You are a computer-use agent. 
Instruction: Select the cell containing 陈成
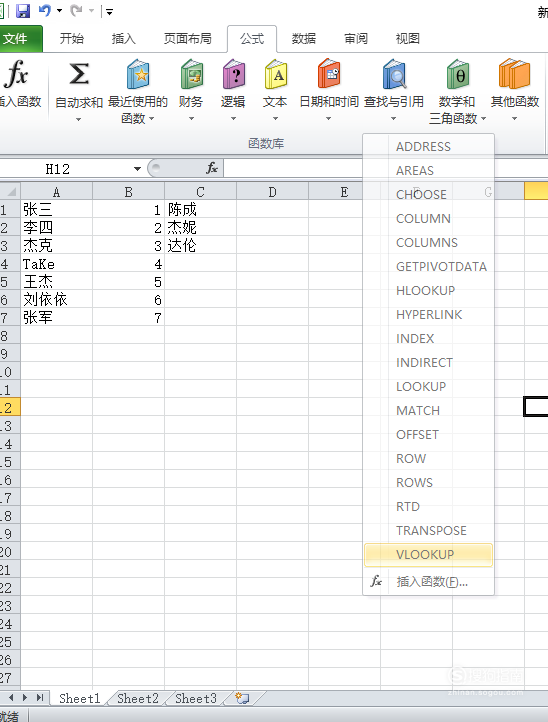pos(200,210)
